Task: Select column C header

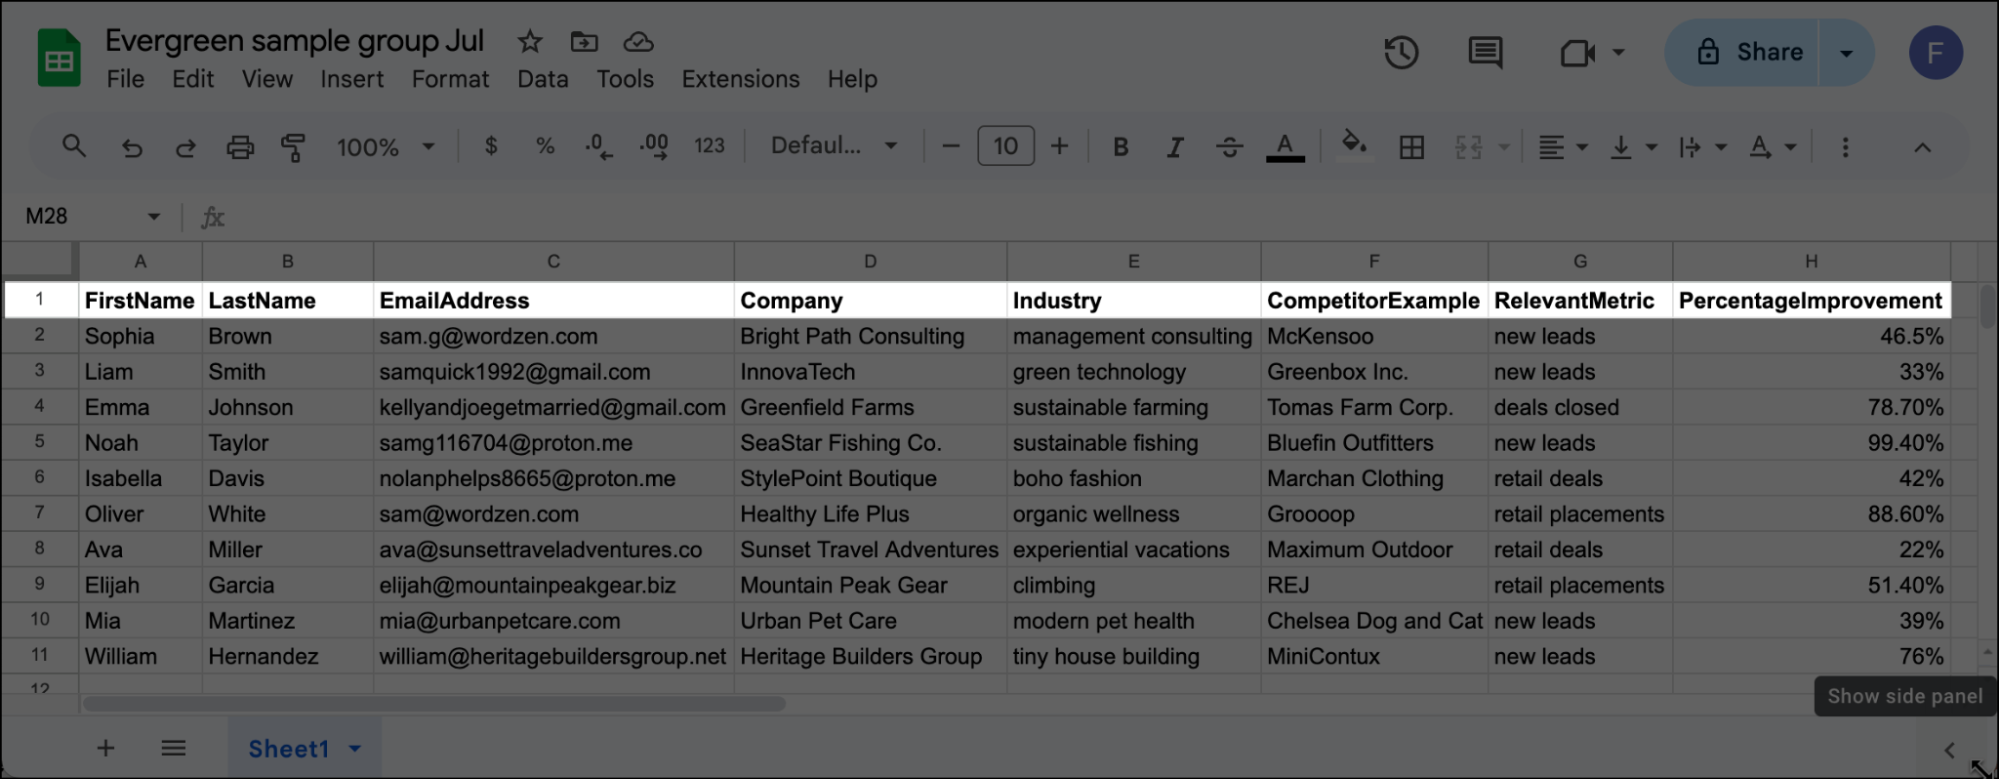Action: click(553, 261)
